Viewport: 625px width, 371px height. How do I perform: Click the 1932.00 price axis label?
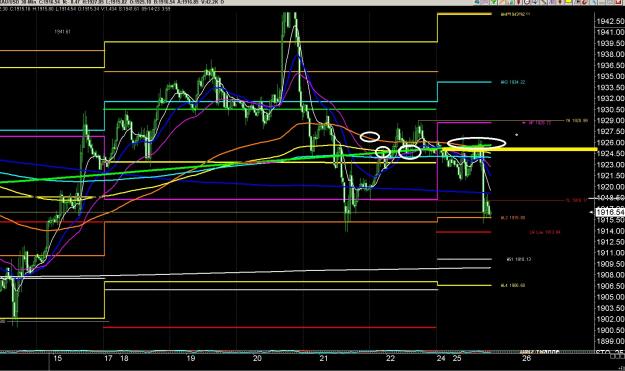pos(610,98)
